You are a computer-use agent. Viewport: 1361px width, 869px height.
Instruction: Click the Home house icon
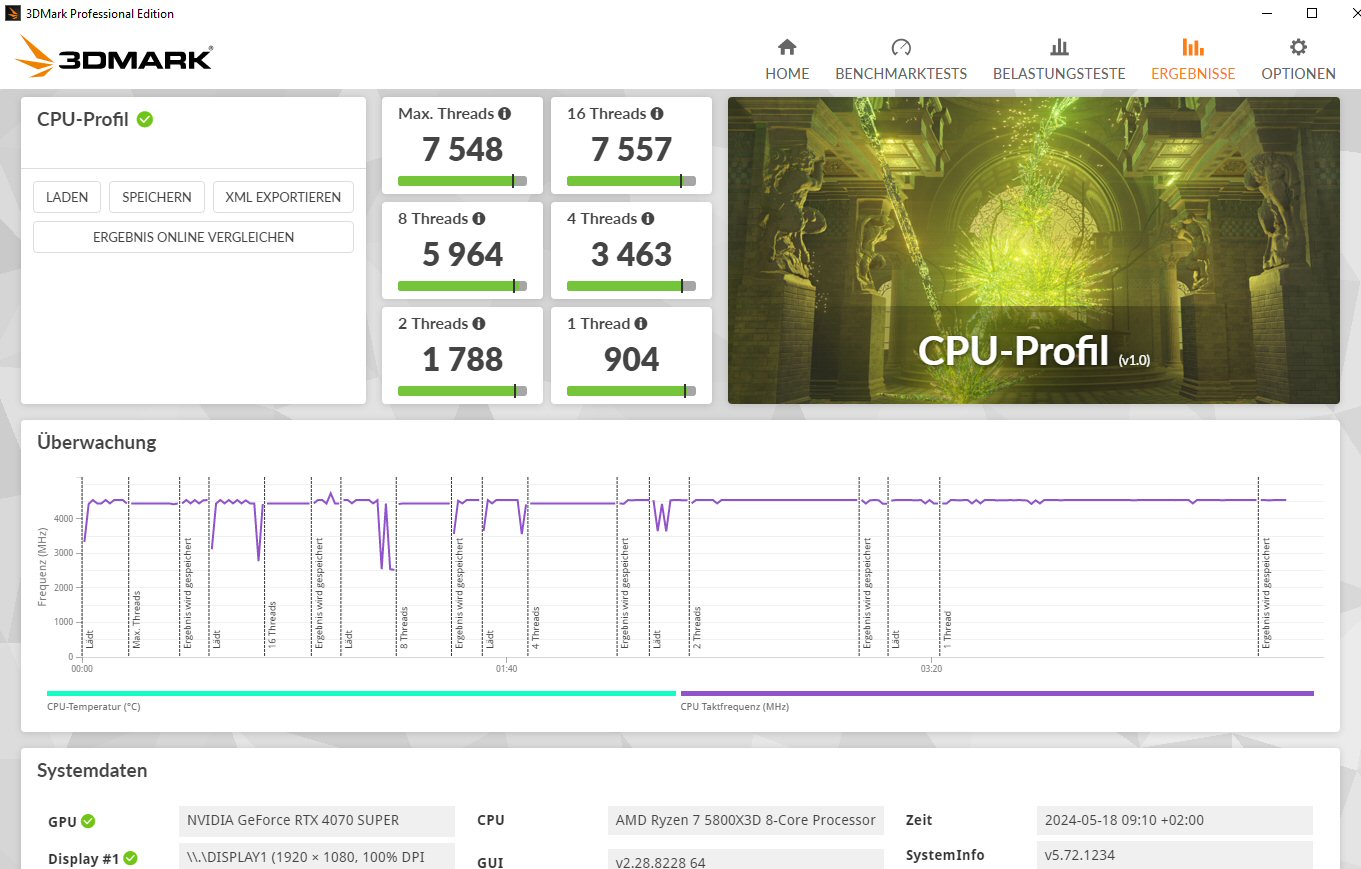(x=787, y=47)
